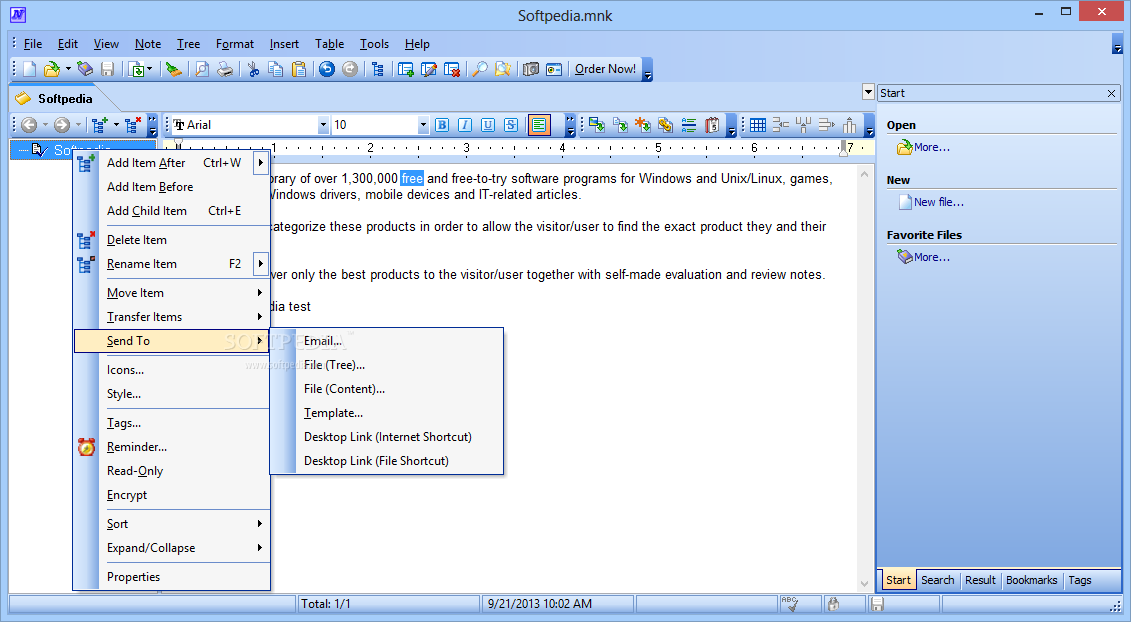Click the Forward navigation arrow in tree toolbar
Screen dimensions: 1131x622
(63, 125)
